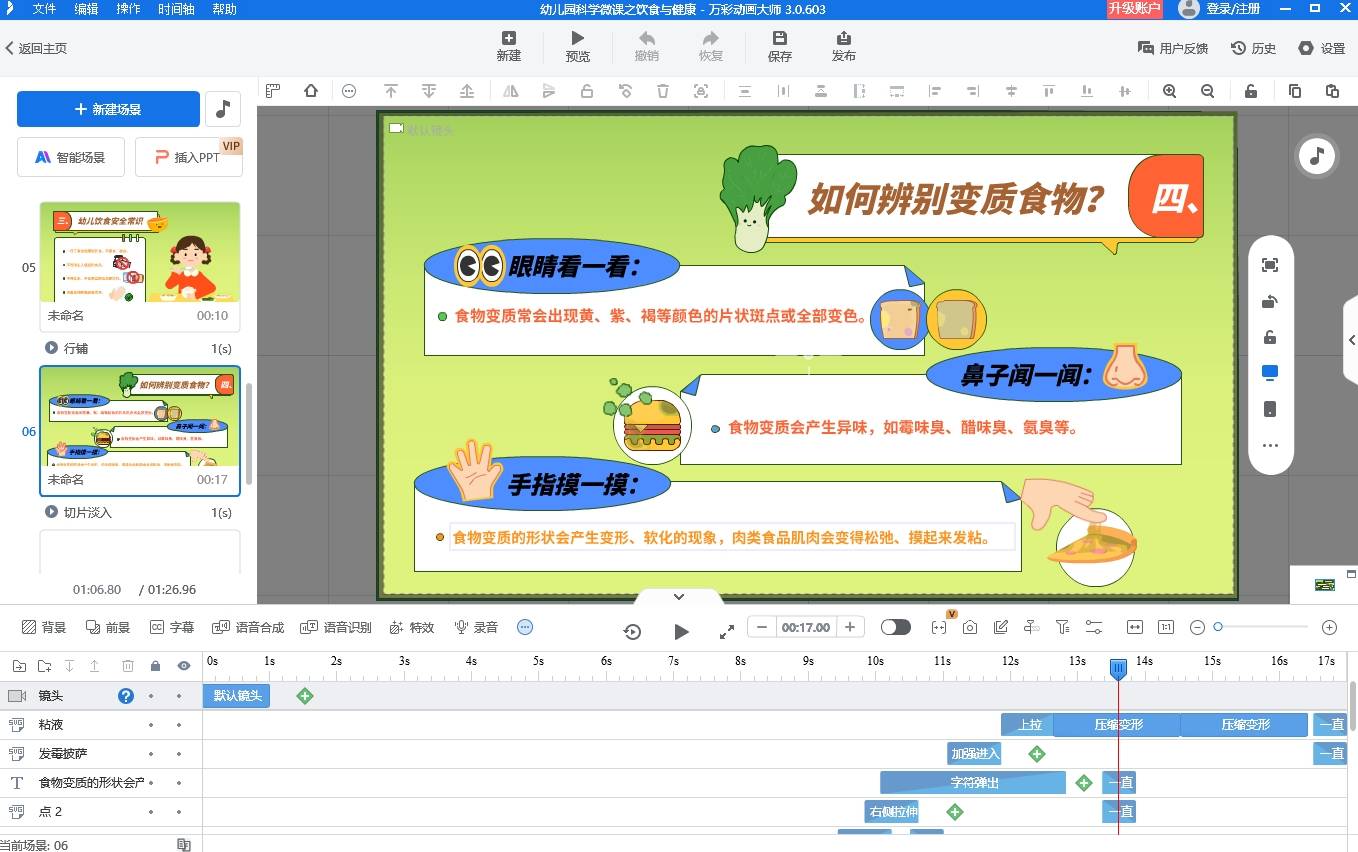Click the timeline zoom slider handle
Image resolution: width=1358 pixels, height=852 pixels.
click(x=1218, y=627)
